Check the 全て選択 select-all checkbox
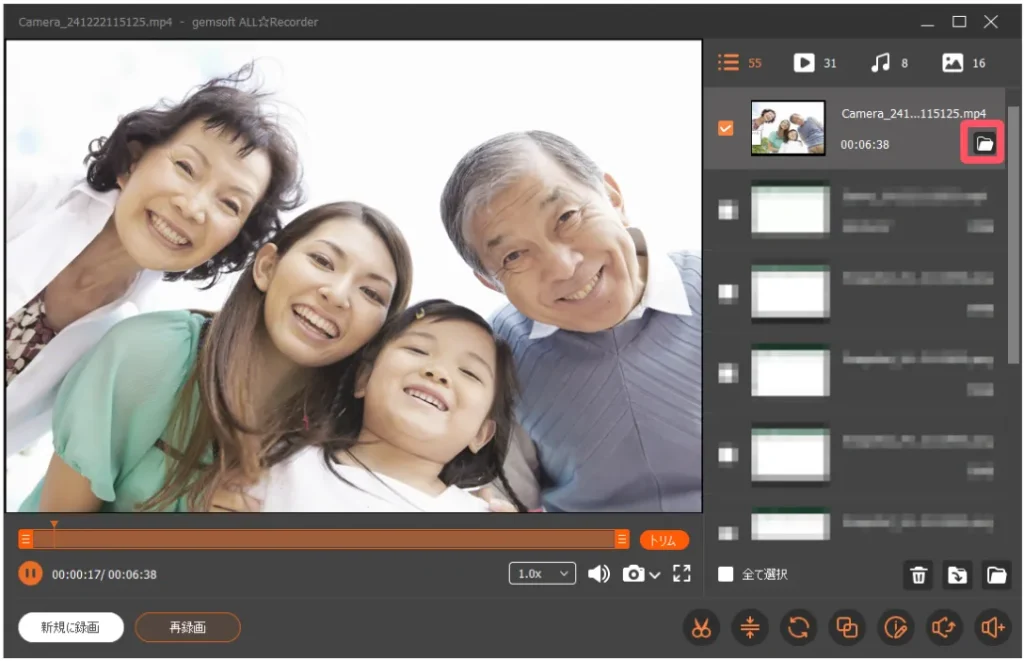This screenshot has width=1024, height=661. (x=726, y=574)
